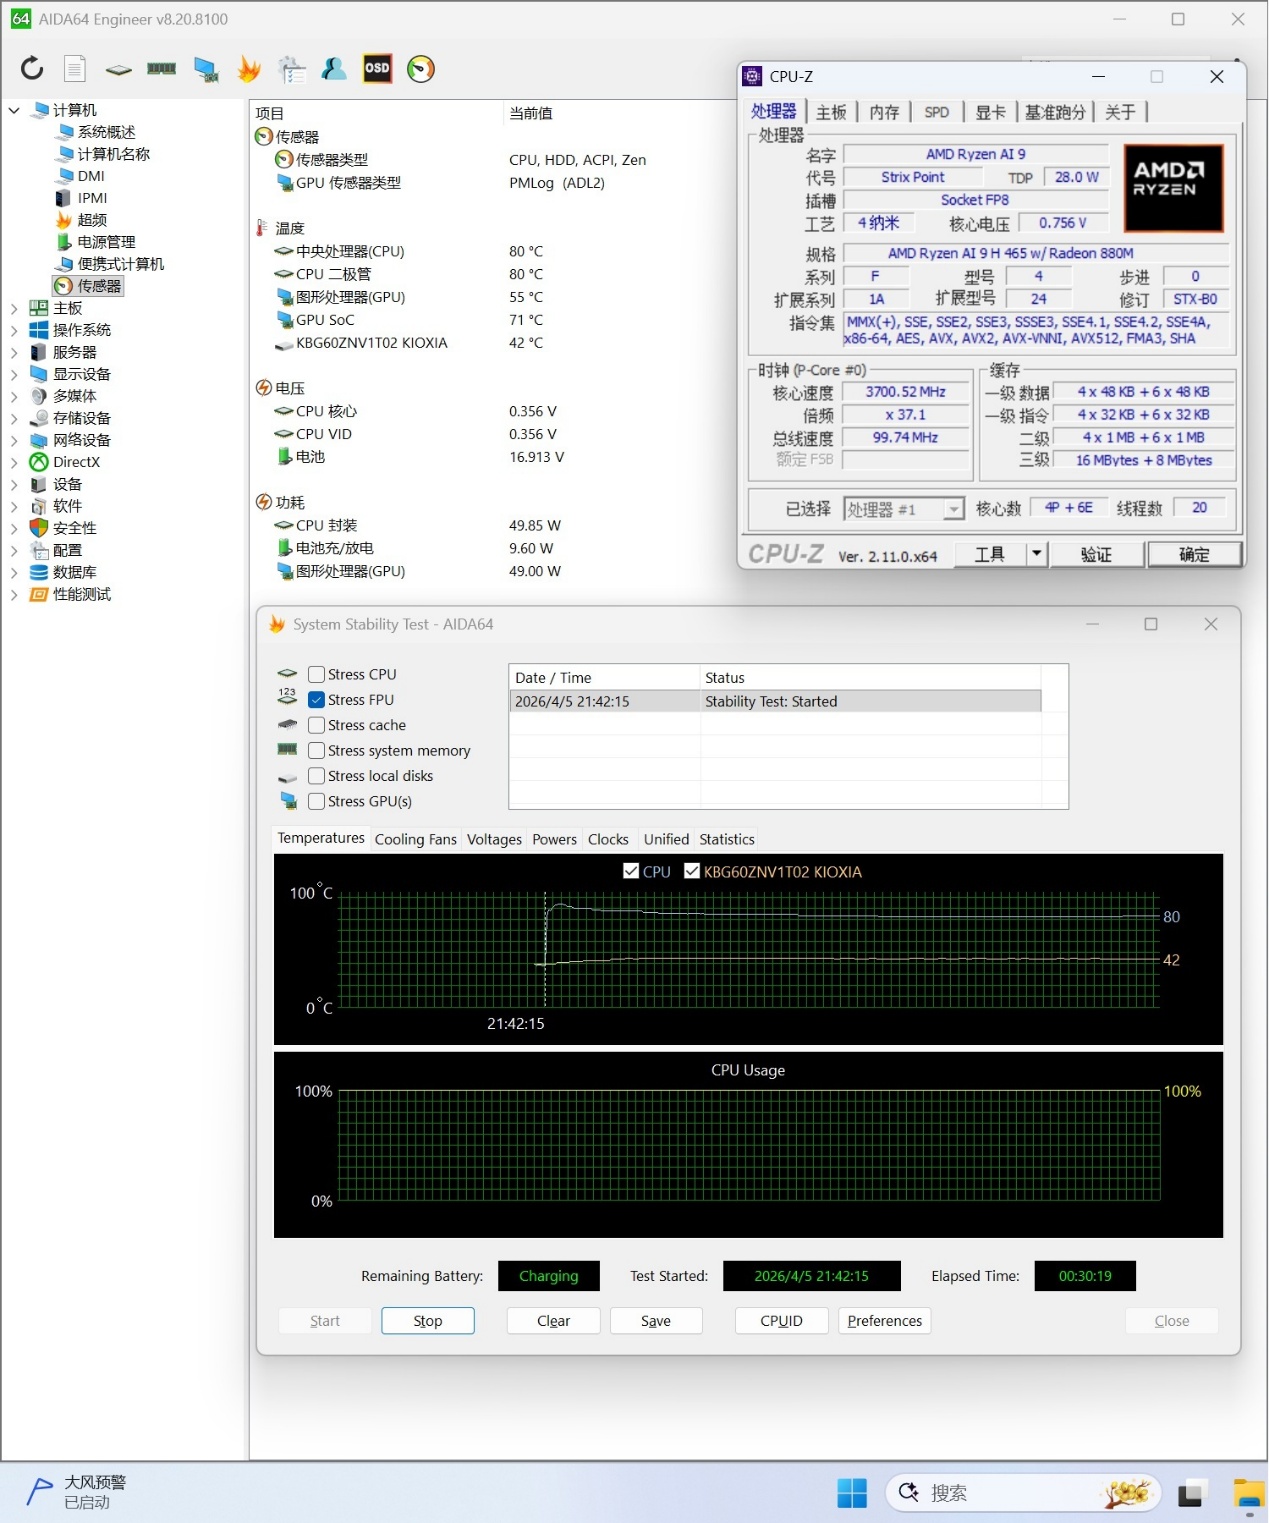The width and height of the screenshot is (1269, 1523).
Task: Open the report page toolbar icon
Action: click(75, 68)
